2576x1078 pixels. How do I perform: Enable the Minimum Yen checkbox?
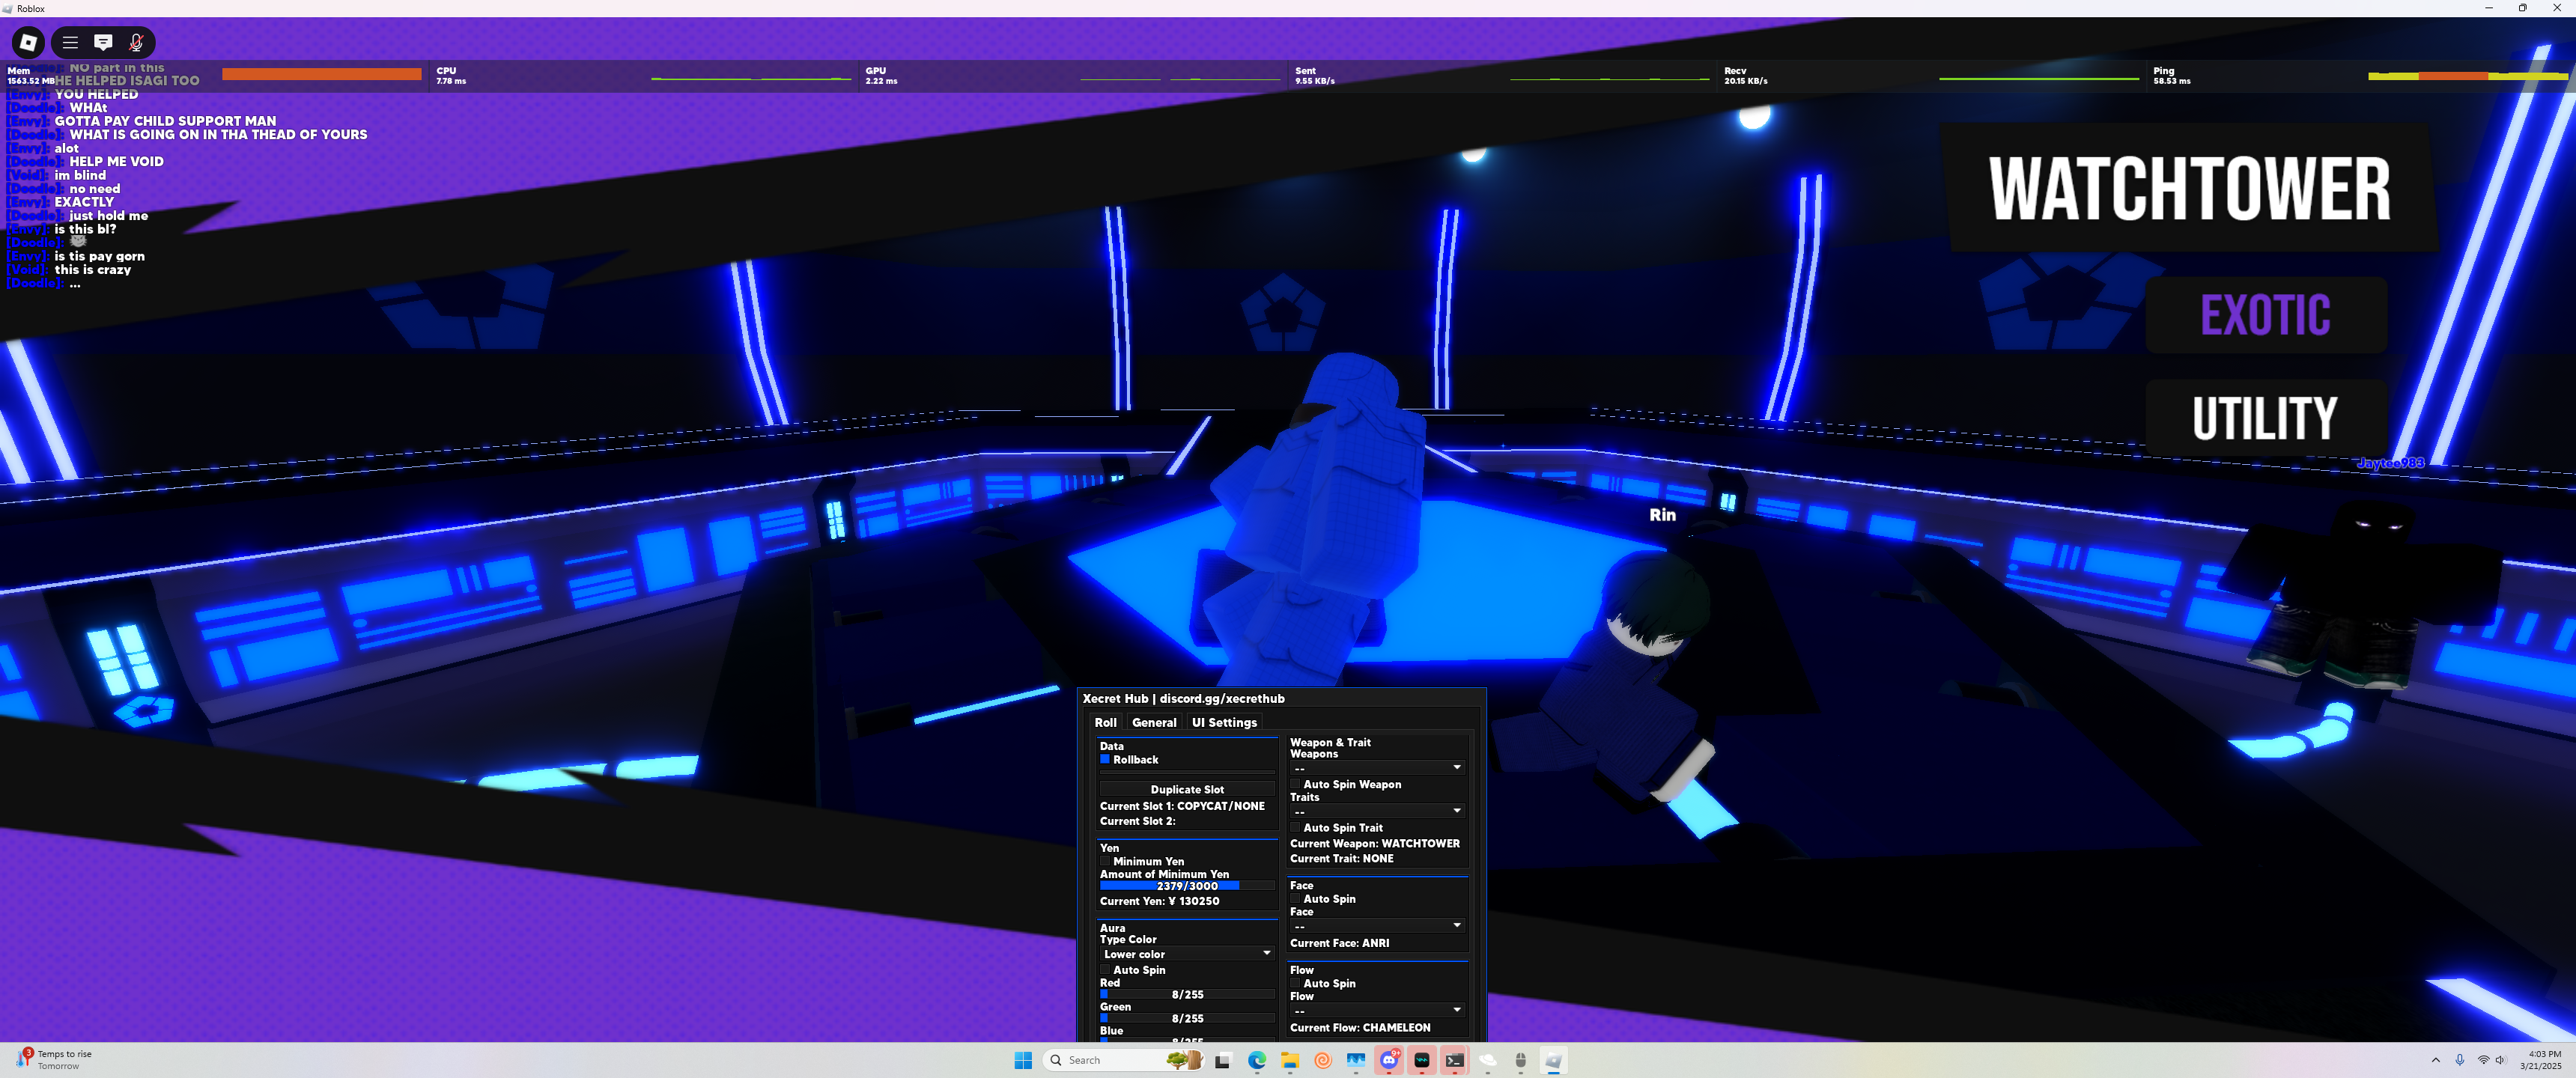tap(1105, 861)
